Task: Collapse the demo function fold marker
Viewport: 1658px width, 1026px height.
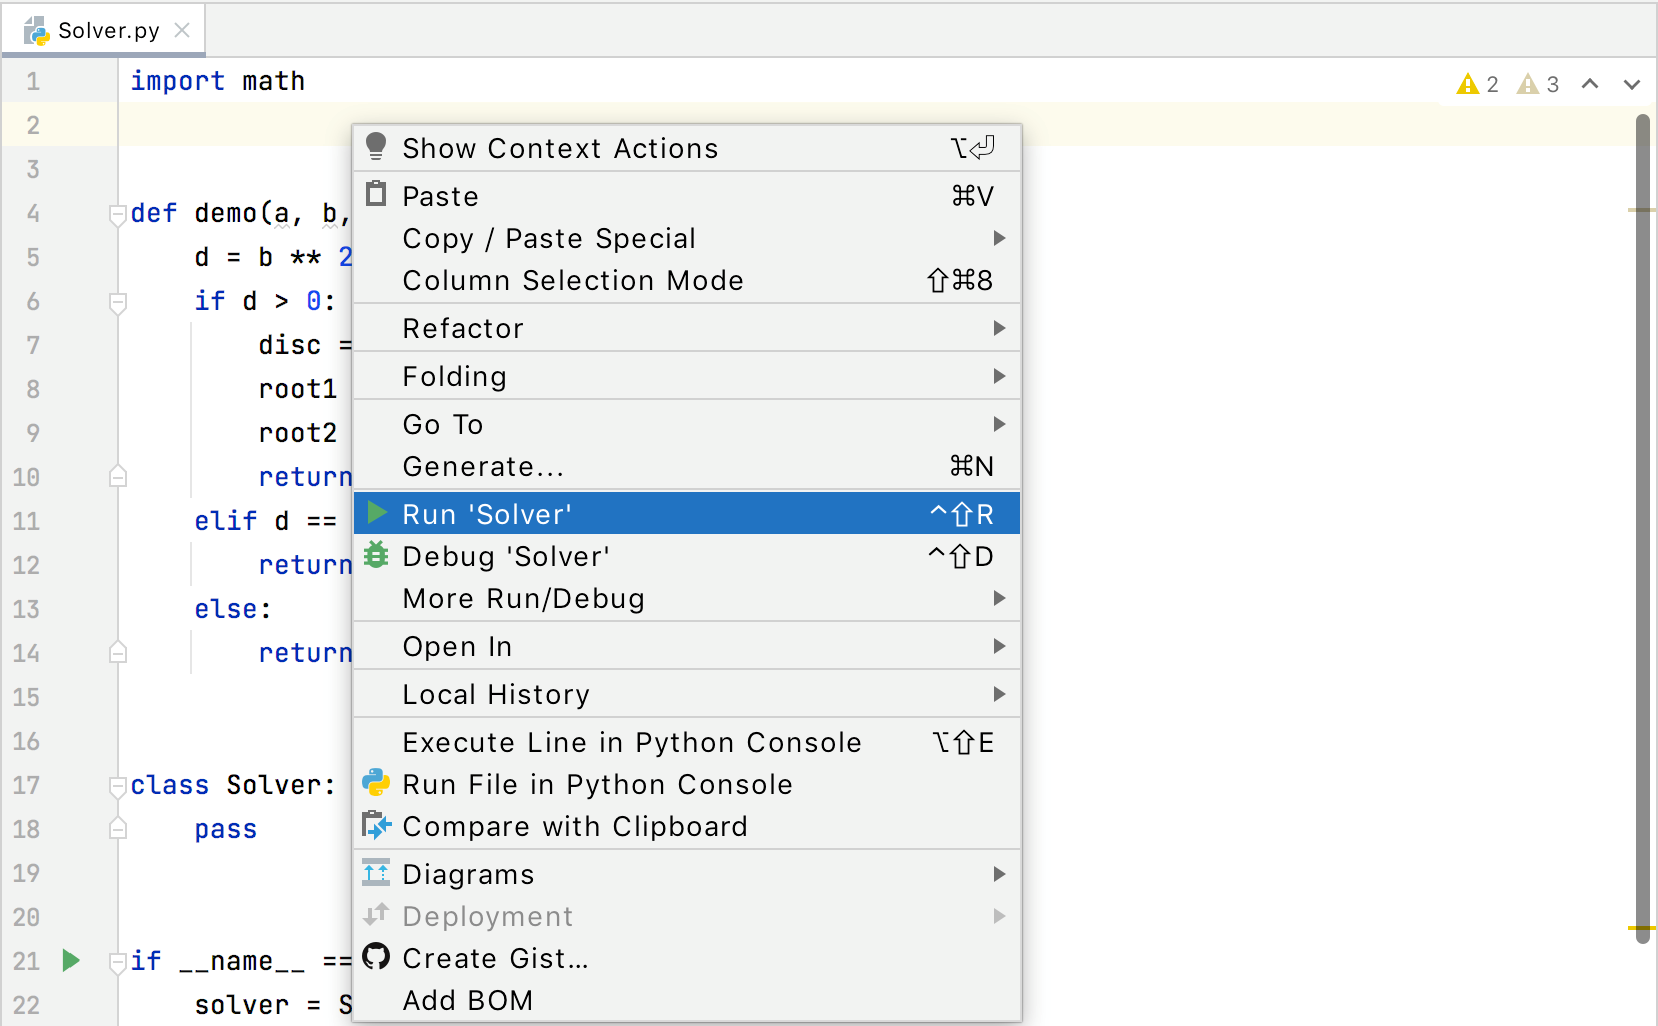Action: tap(118, 213)
